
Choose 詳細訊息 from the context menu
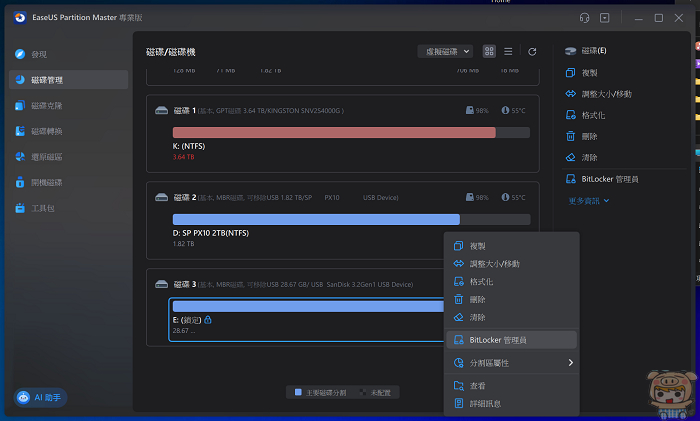[x=485, y=404]
